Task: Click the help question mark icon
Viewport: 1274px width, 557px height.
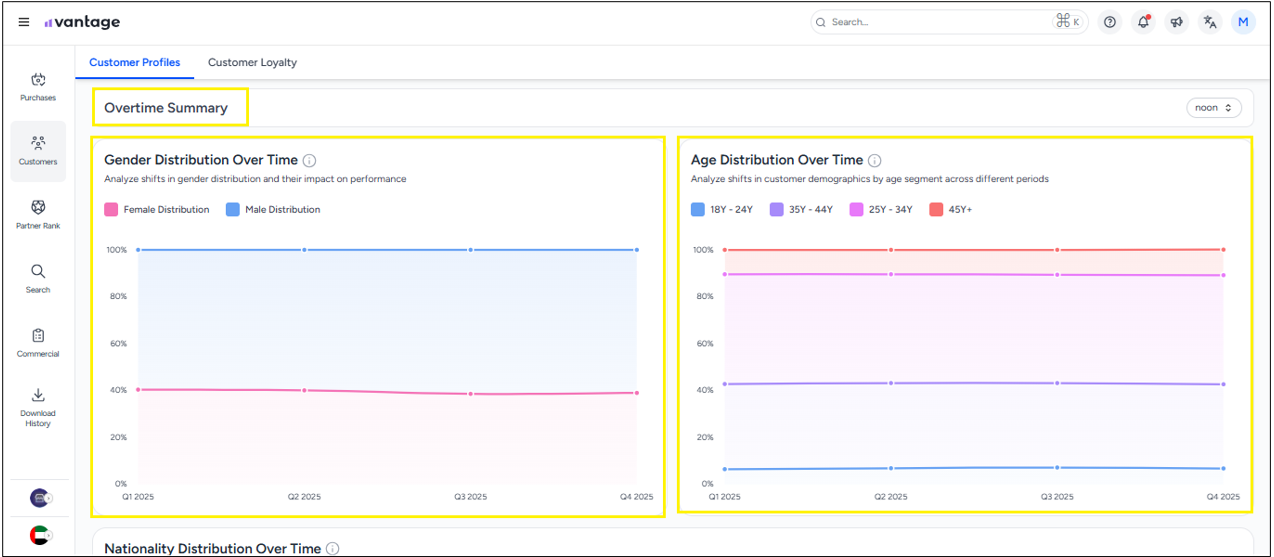Action: click(x=1109, y=22)
